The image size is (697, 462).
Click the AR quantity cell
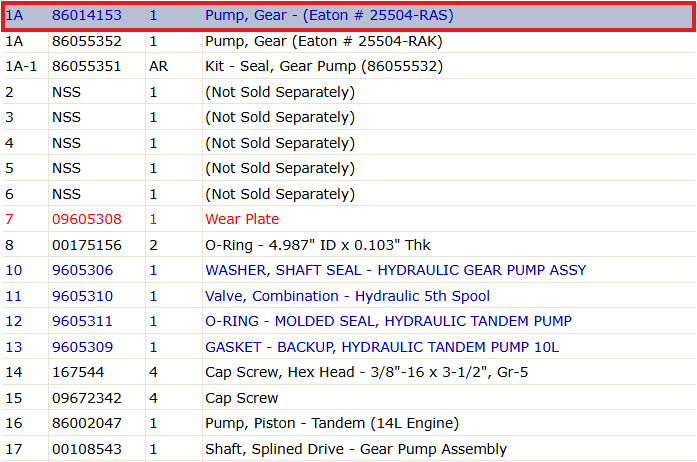pyautogui.click(x=159, y=67)
